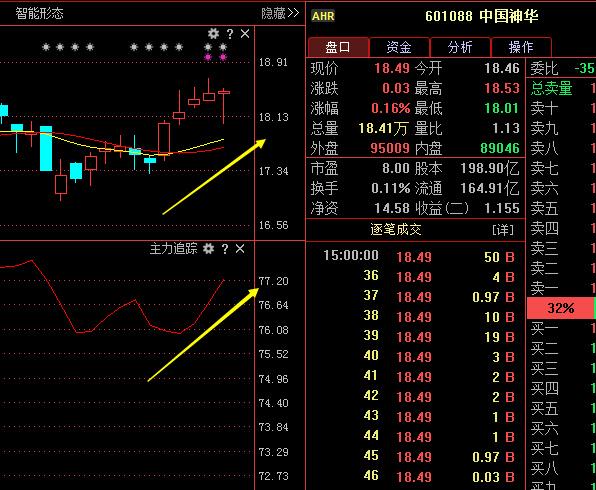Open the 操作 tab

coord(521,47)
